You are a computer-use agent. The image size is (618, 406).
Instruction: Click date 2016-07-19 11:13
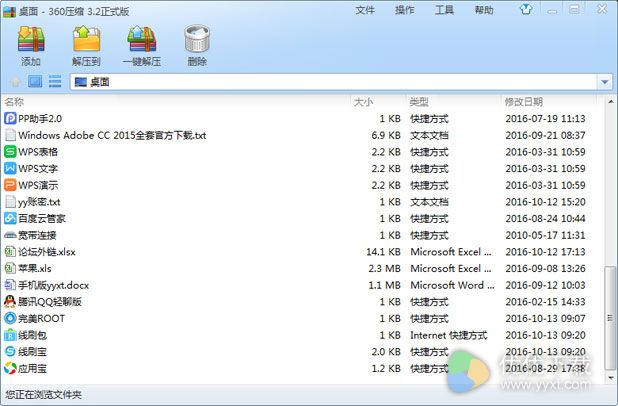click(545, 119)
